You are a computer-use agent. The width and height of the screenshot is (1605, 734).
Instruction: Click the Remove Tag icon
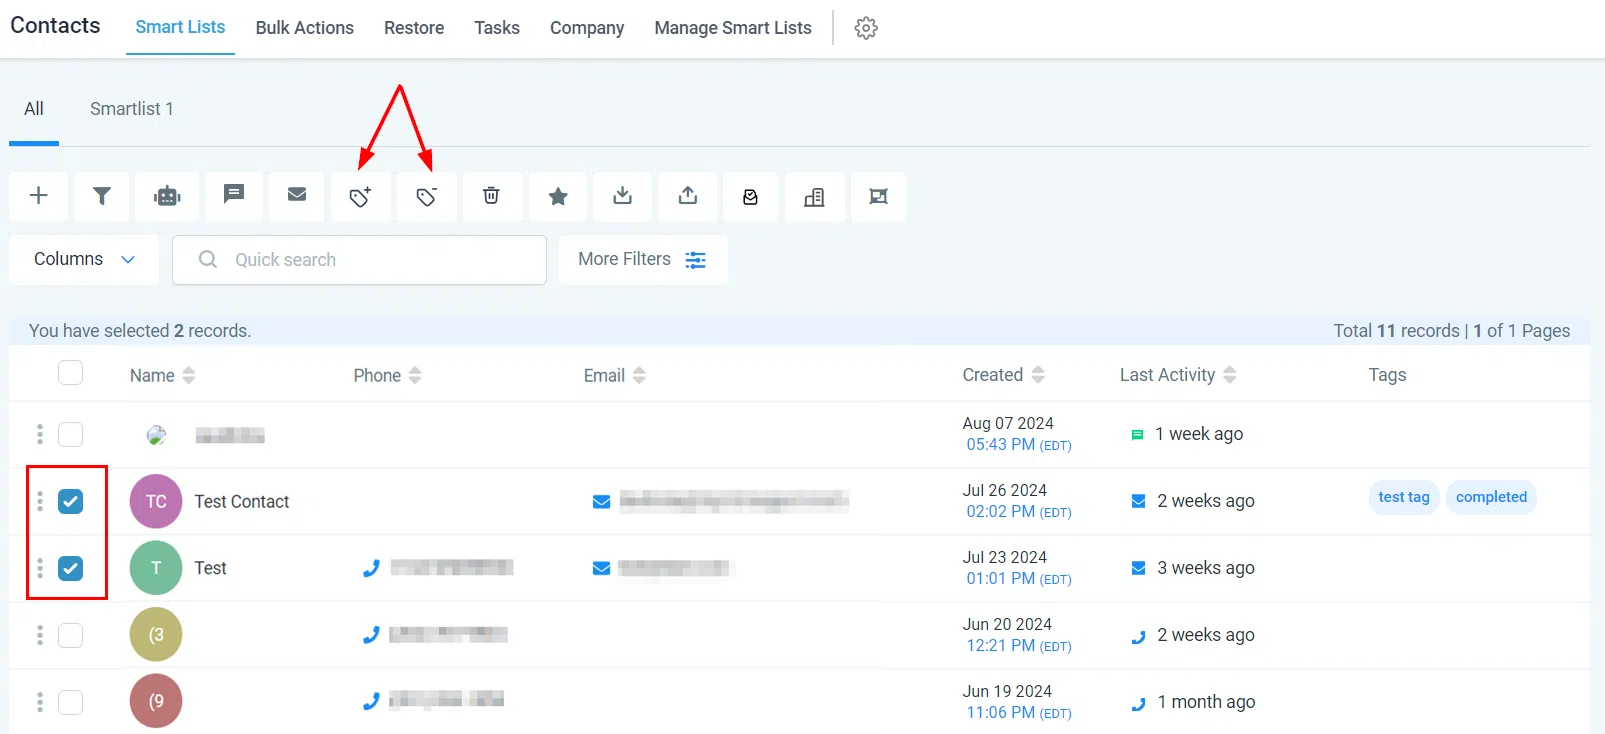point(427,197)
